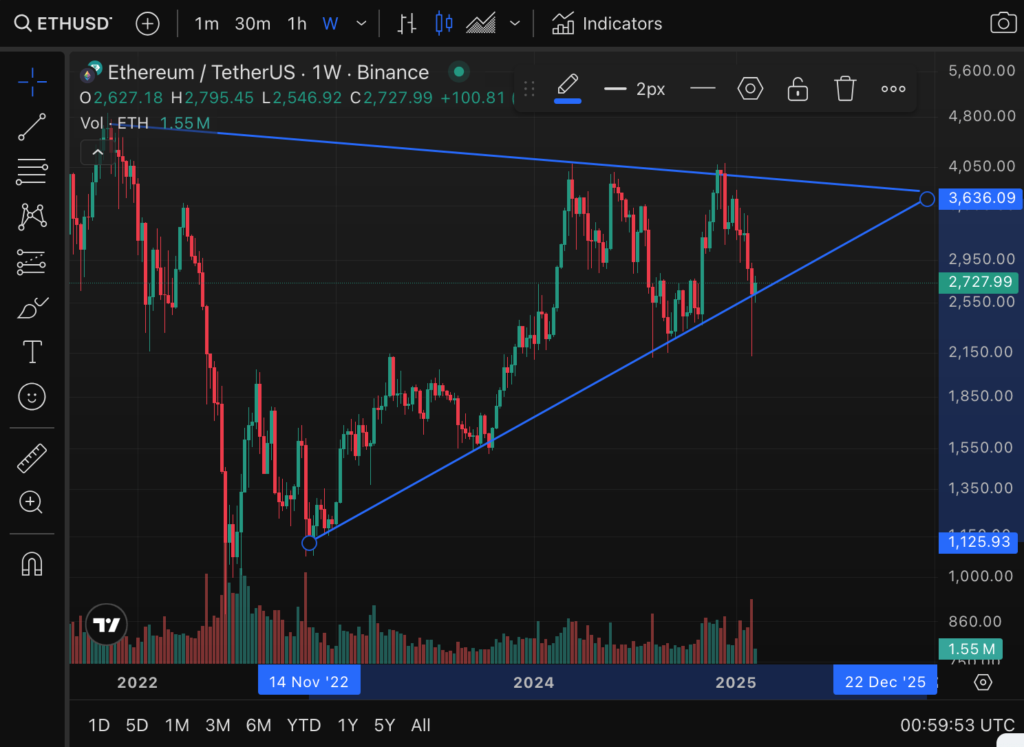
Task: Change line color with the pencil icon
Action: (x=568, y=87)
